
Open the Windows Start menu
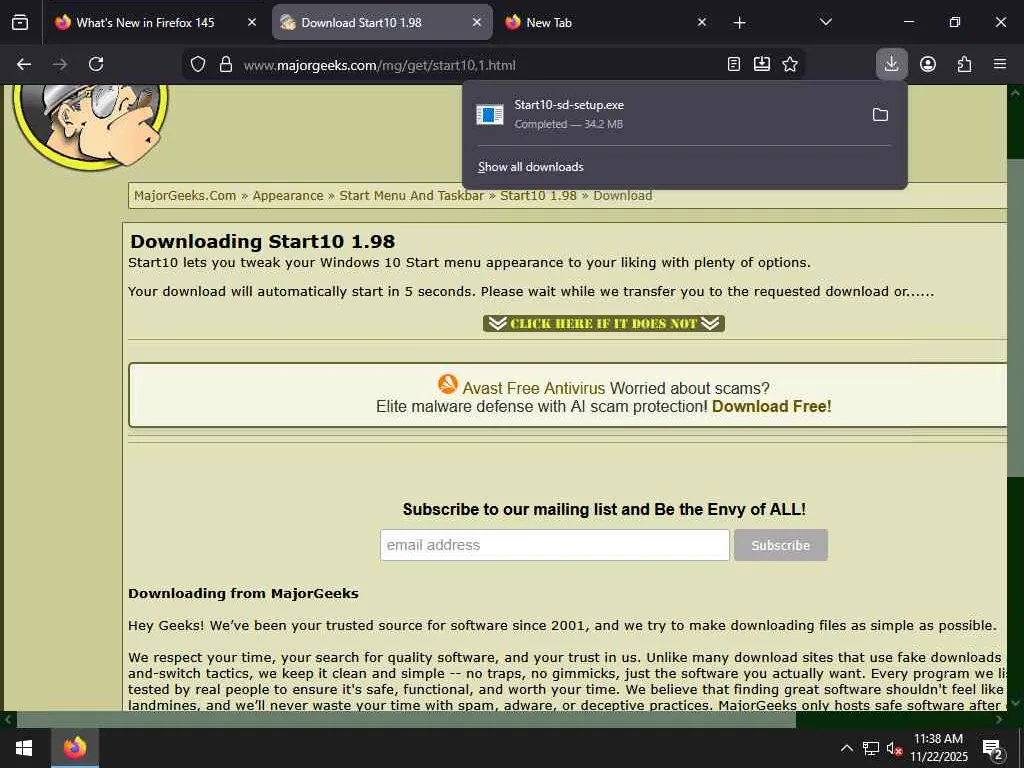[24, 748]
